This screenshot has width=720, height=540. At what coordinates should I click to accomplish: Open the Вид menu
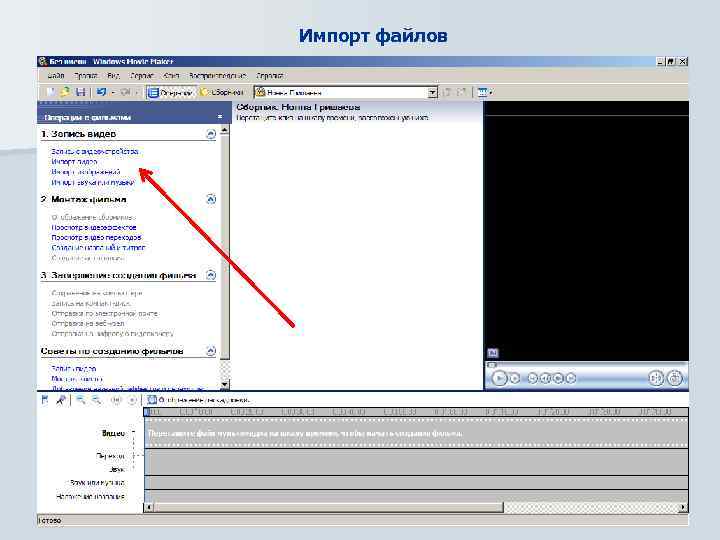tap(113, 75)
